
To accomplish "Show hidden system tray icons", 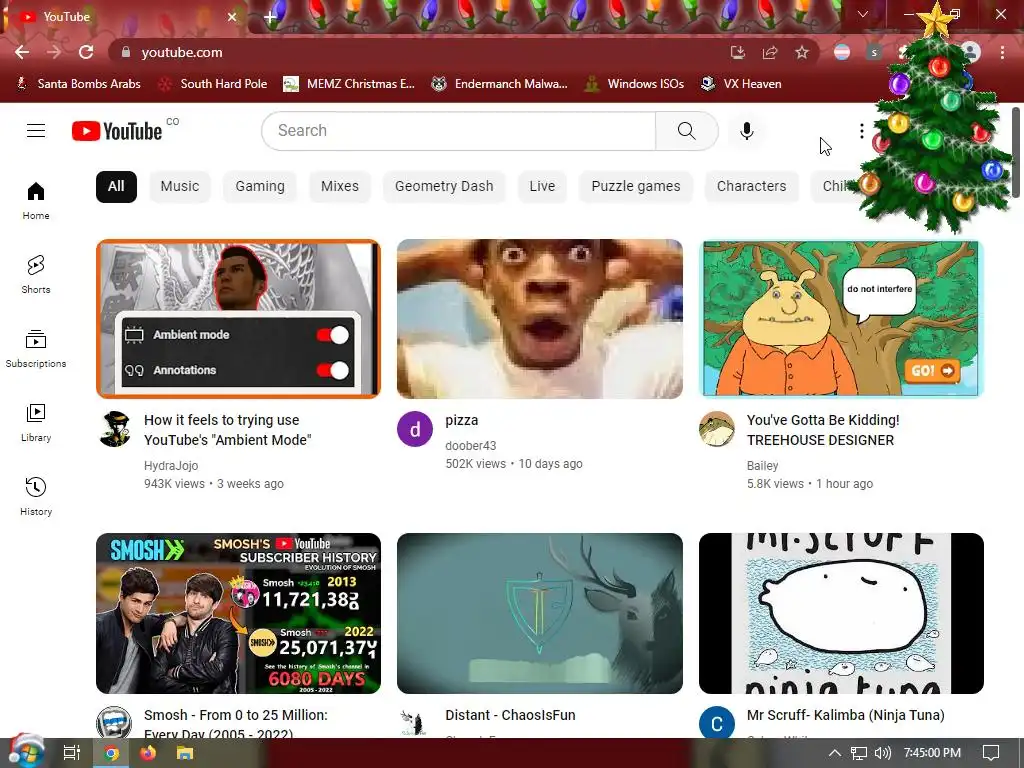I will (835, 753).
